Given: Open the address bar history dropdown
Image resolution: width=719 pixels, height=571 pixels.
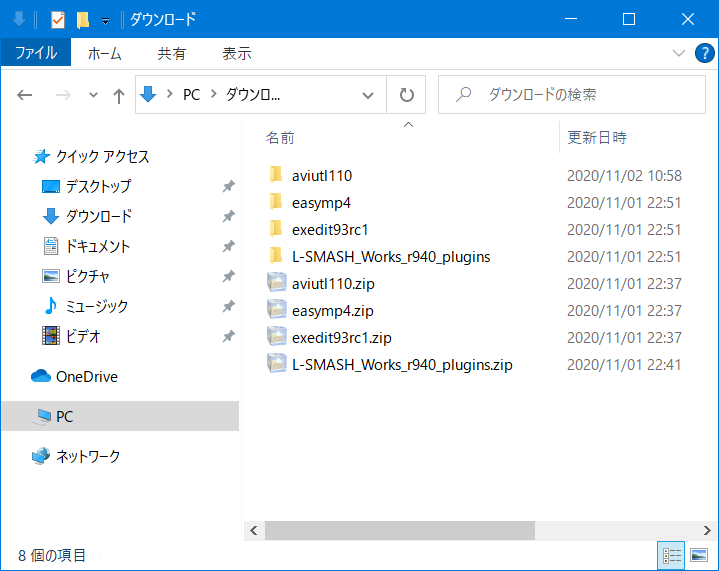Looking at the screenshot, I should (368, 95).
